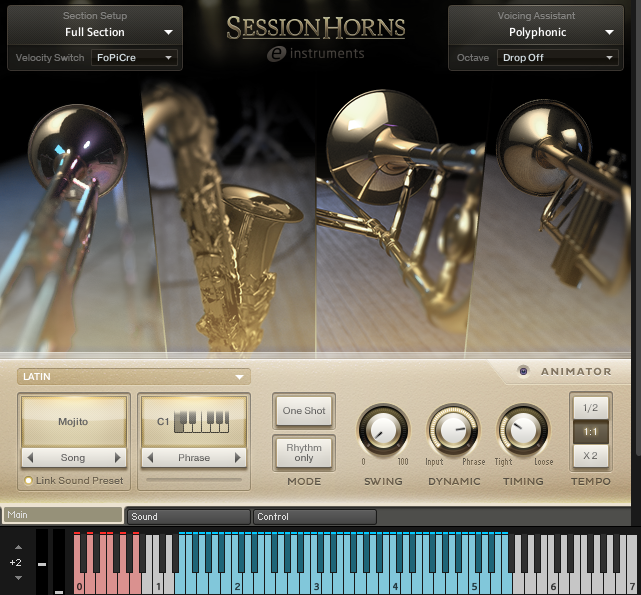641x595 pixels.
Task: Set tempo to 1:1
Action: pyautogui.click(x=590, y=432)
